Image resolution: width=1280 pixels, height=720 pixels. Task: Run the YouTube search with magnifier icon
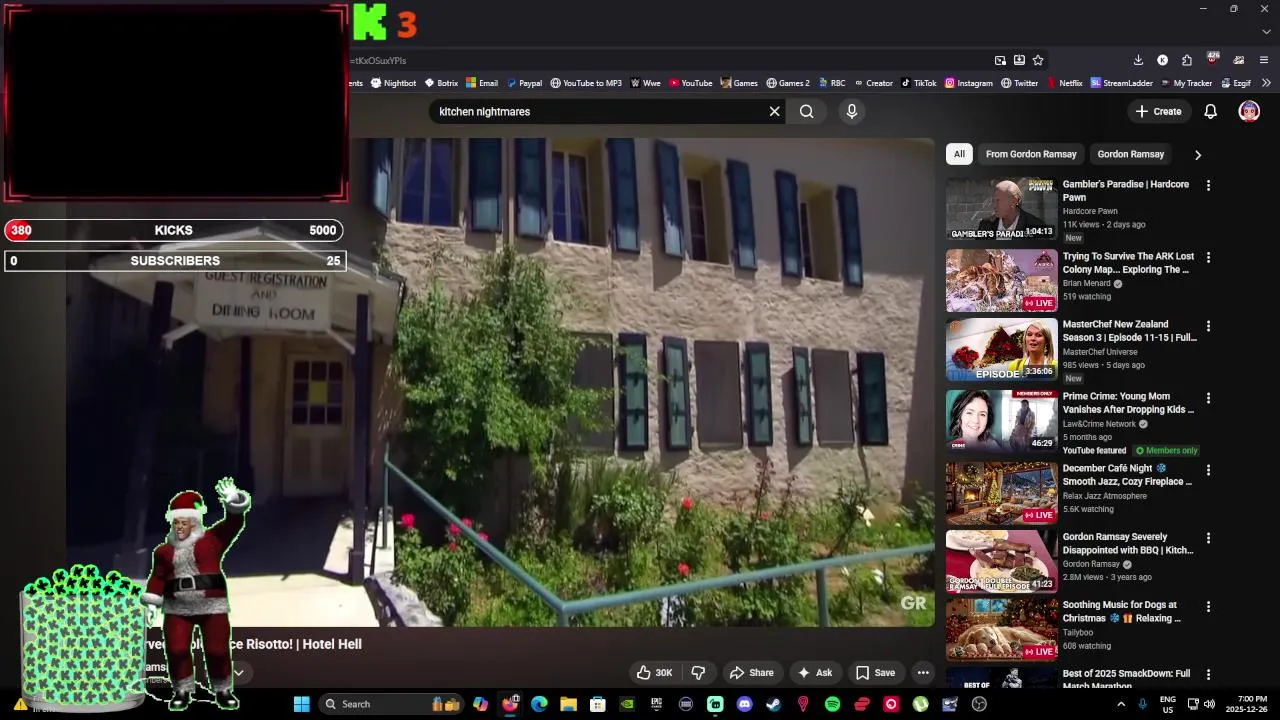tap(807, 112)
